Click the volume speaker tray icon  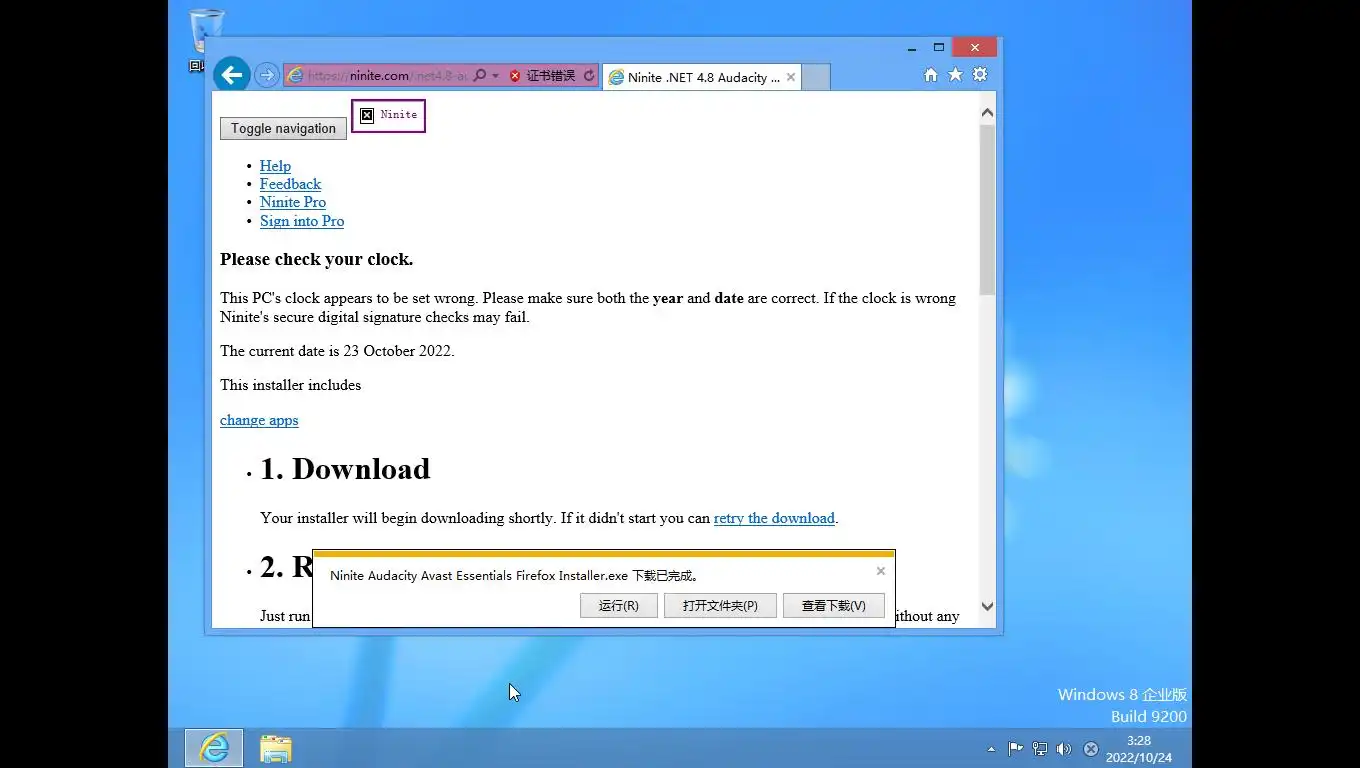1064,749
